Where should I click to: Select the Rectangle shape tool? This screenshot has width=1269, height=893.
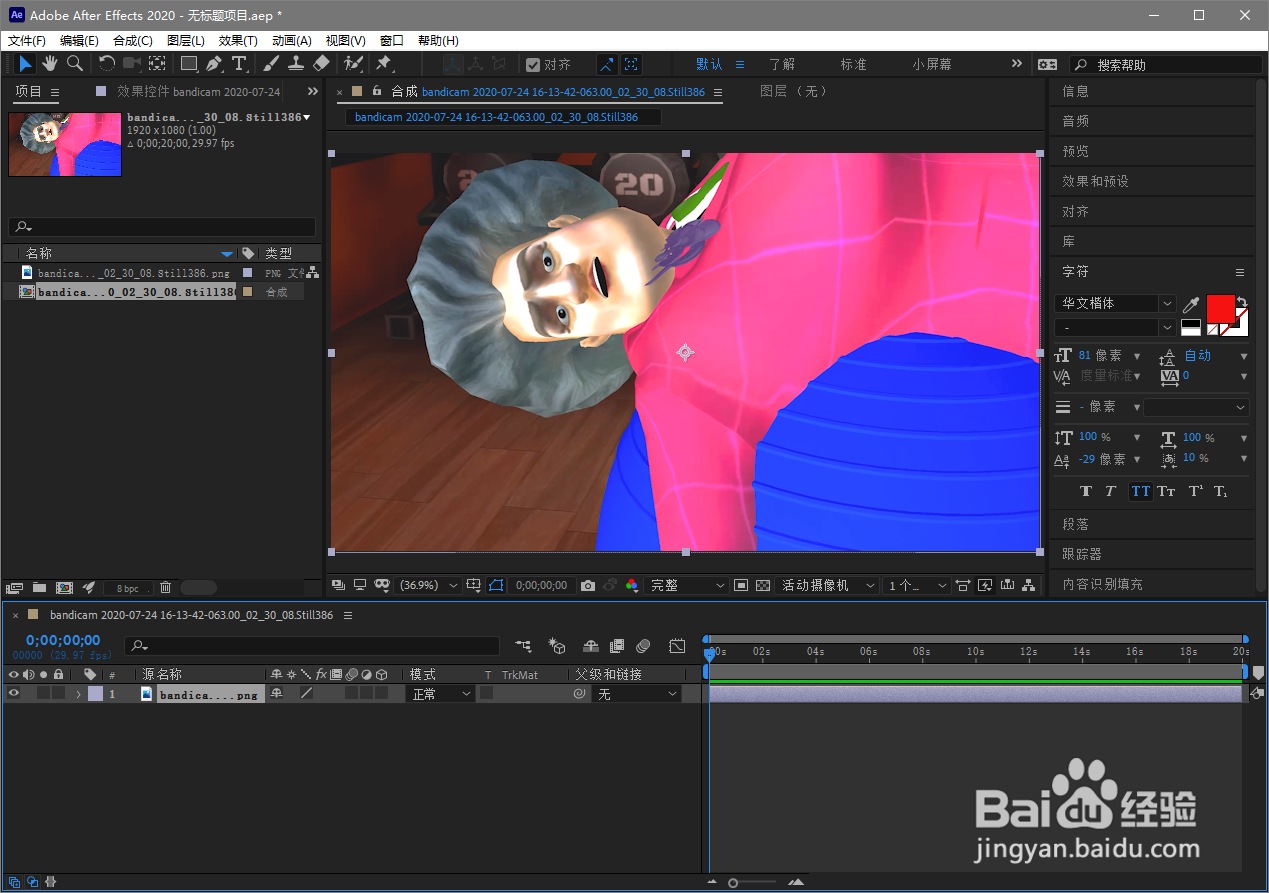[x=188, y=64]
